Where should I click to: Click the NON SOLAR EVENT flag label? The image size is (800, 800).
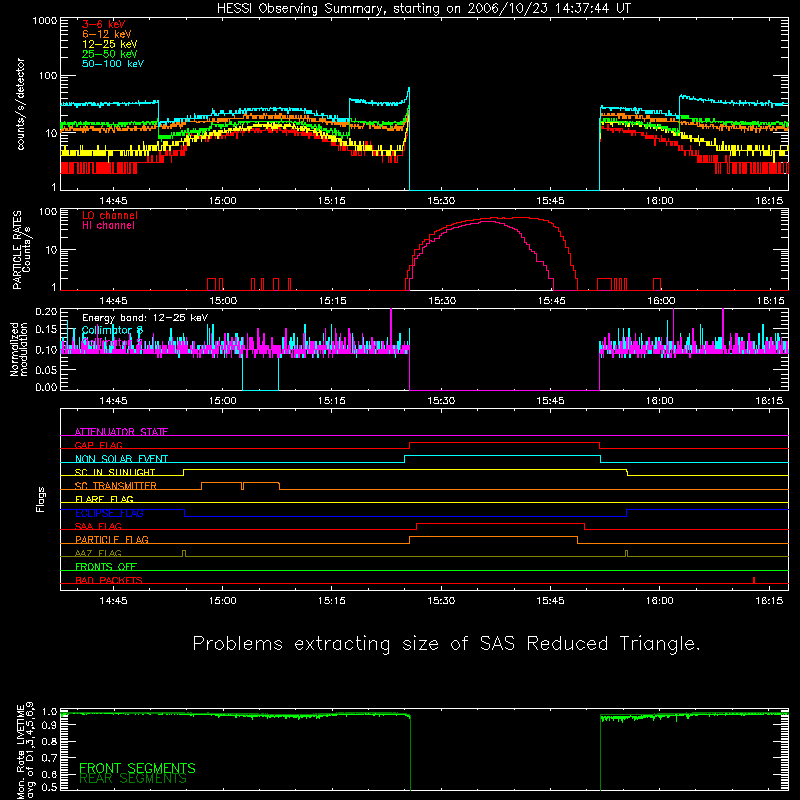tap(121, 459)
